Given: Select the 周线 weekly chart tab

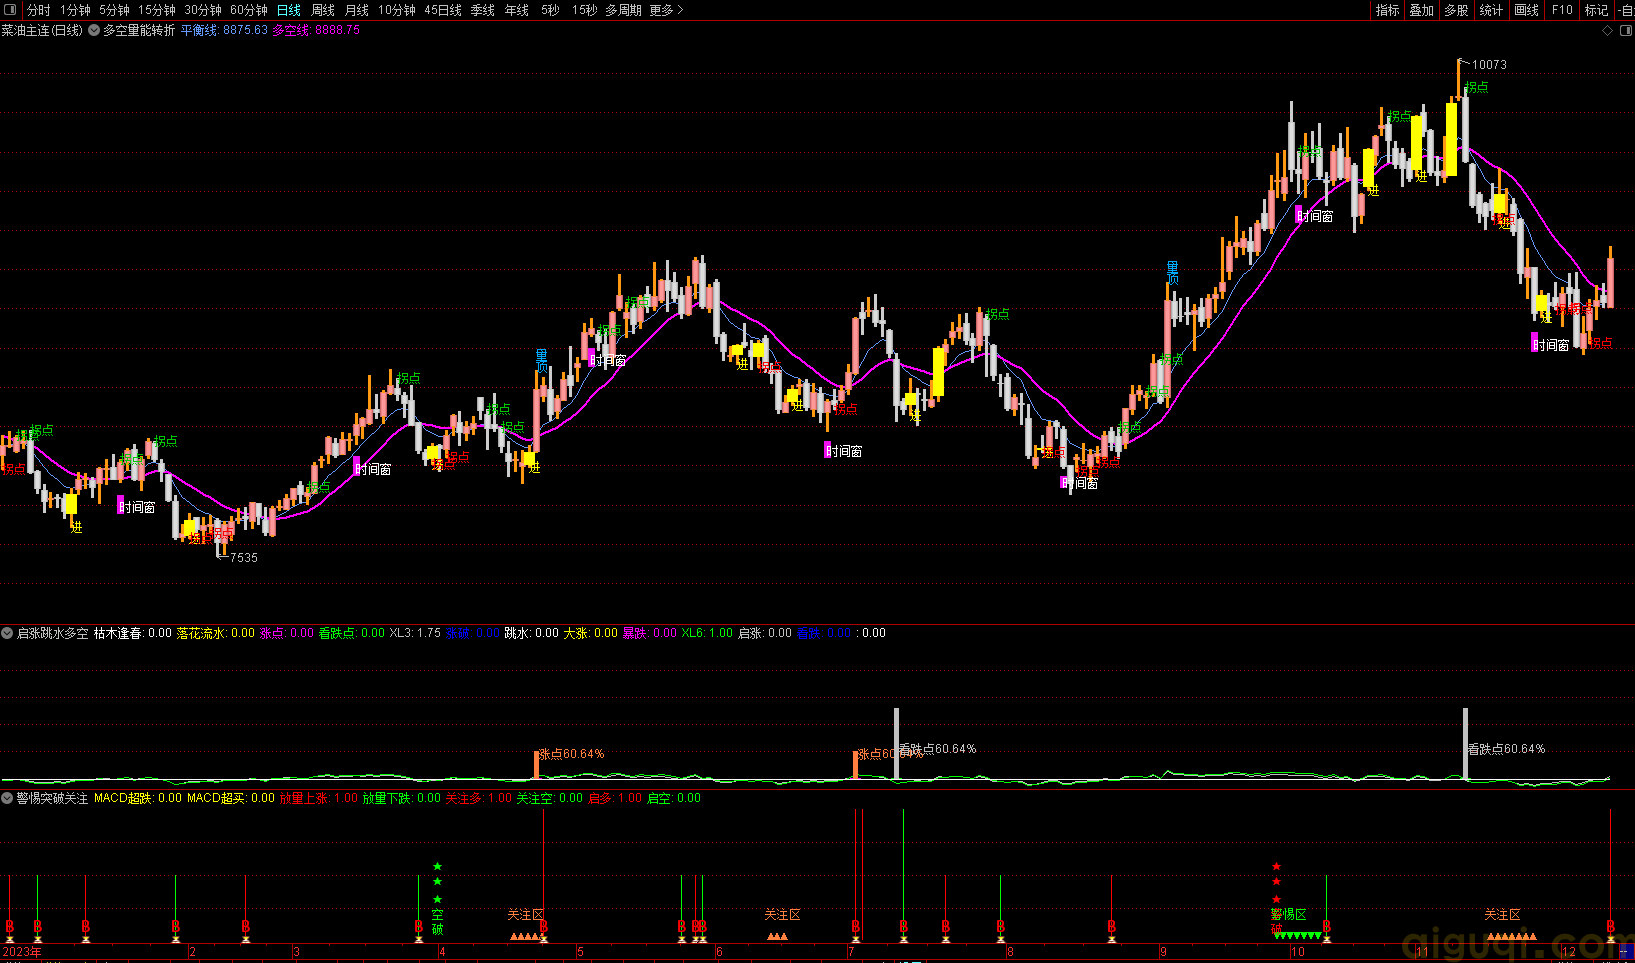Looking at the screenshot, I should click(x=323, y=10).
